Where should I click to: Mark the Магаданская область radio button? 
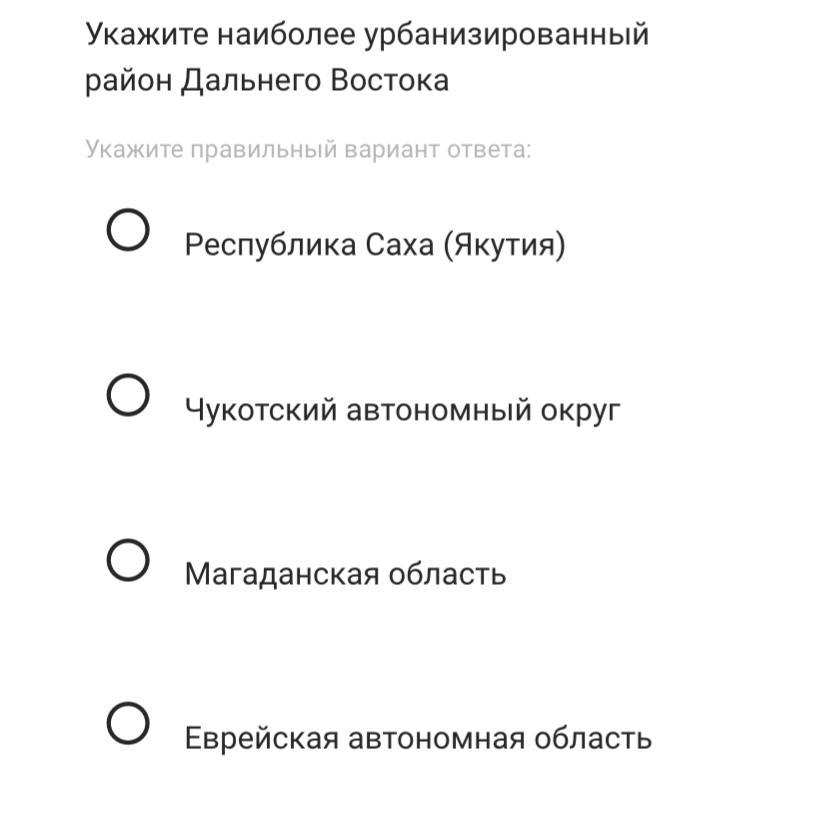click(x=128, y=560)
